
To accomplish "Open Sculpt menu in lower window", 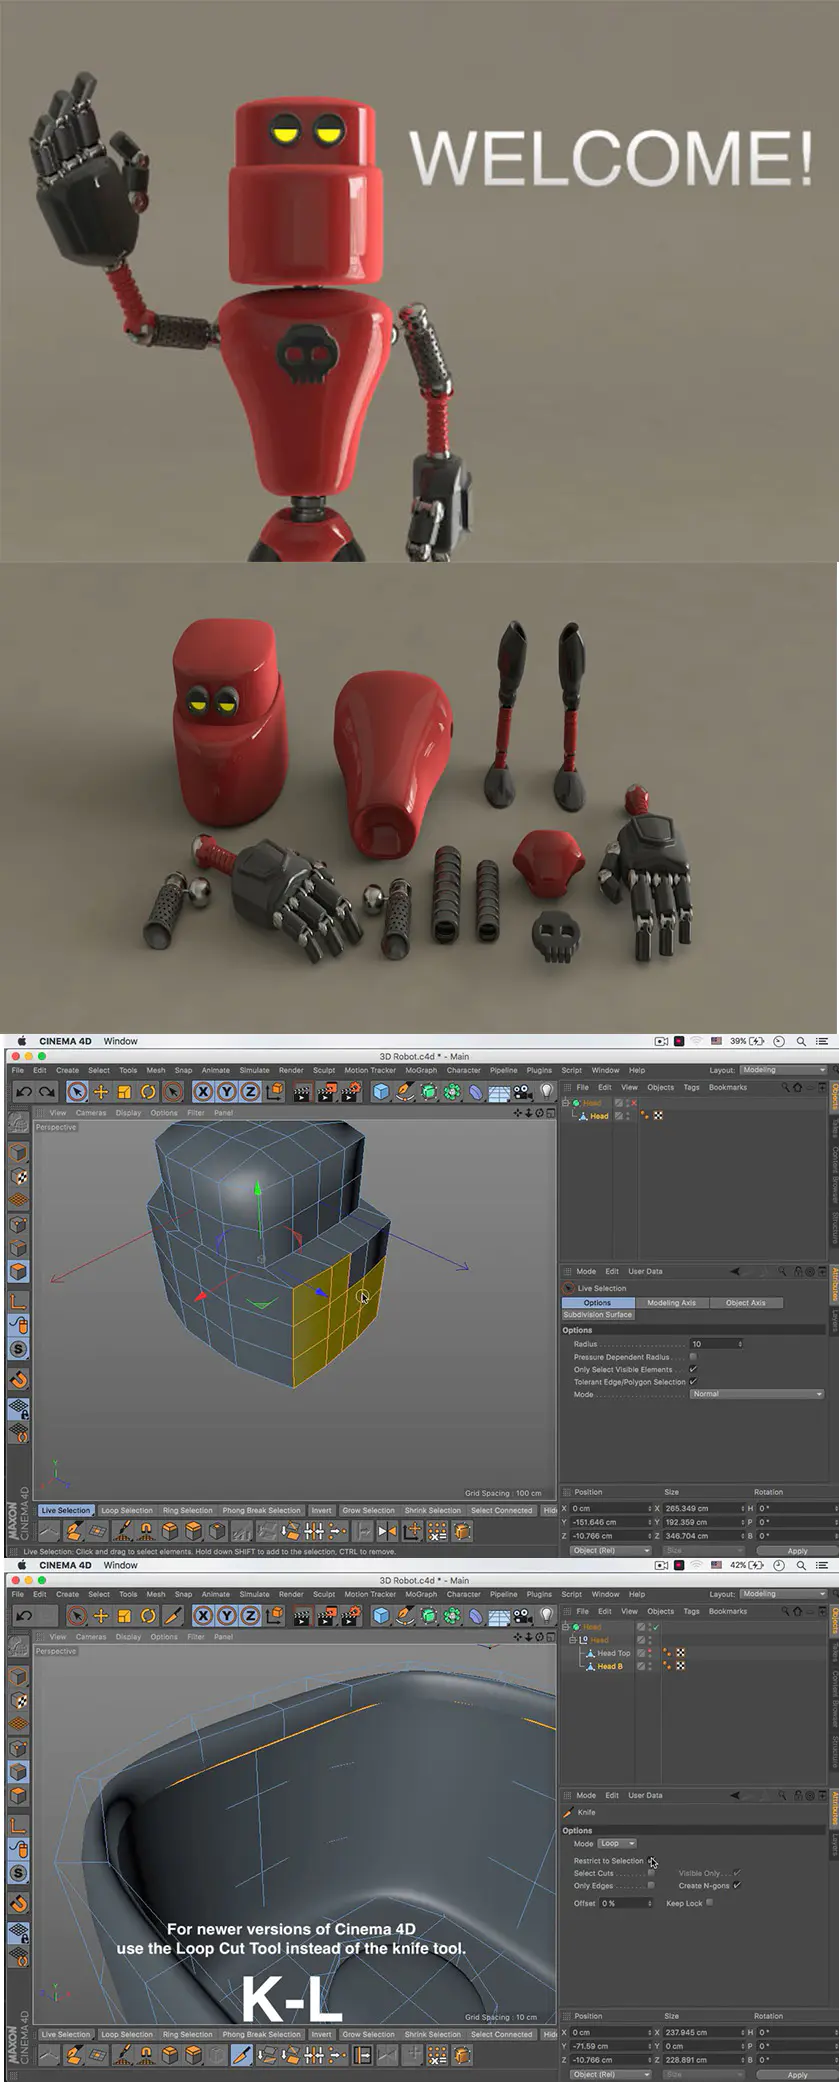I will click(x=324, y=1594).
